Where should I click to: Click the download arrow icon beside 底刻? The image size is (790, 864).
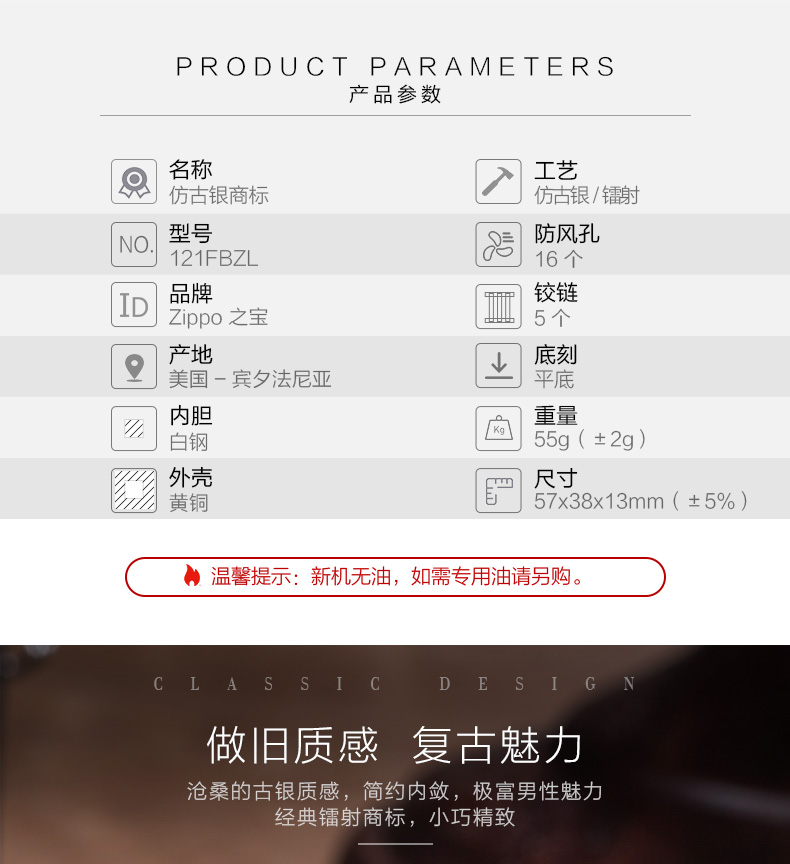point(499,366)
